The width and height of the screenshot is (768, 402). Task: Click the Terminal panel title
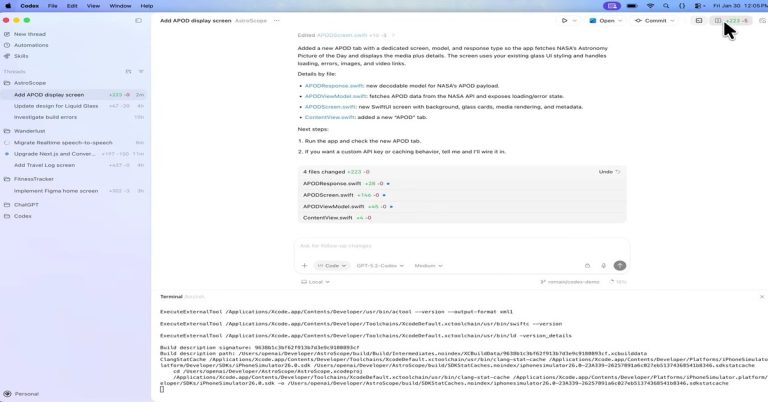(171, 297)
